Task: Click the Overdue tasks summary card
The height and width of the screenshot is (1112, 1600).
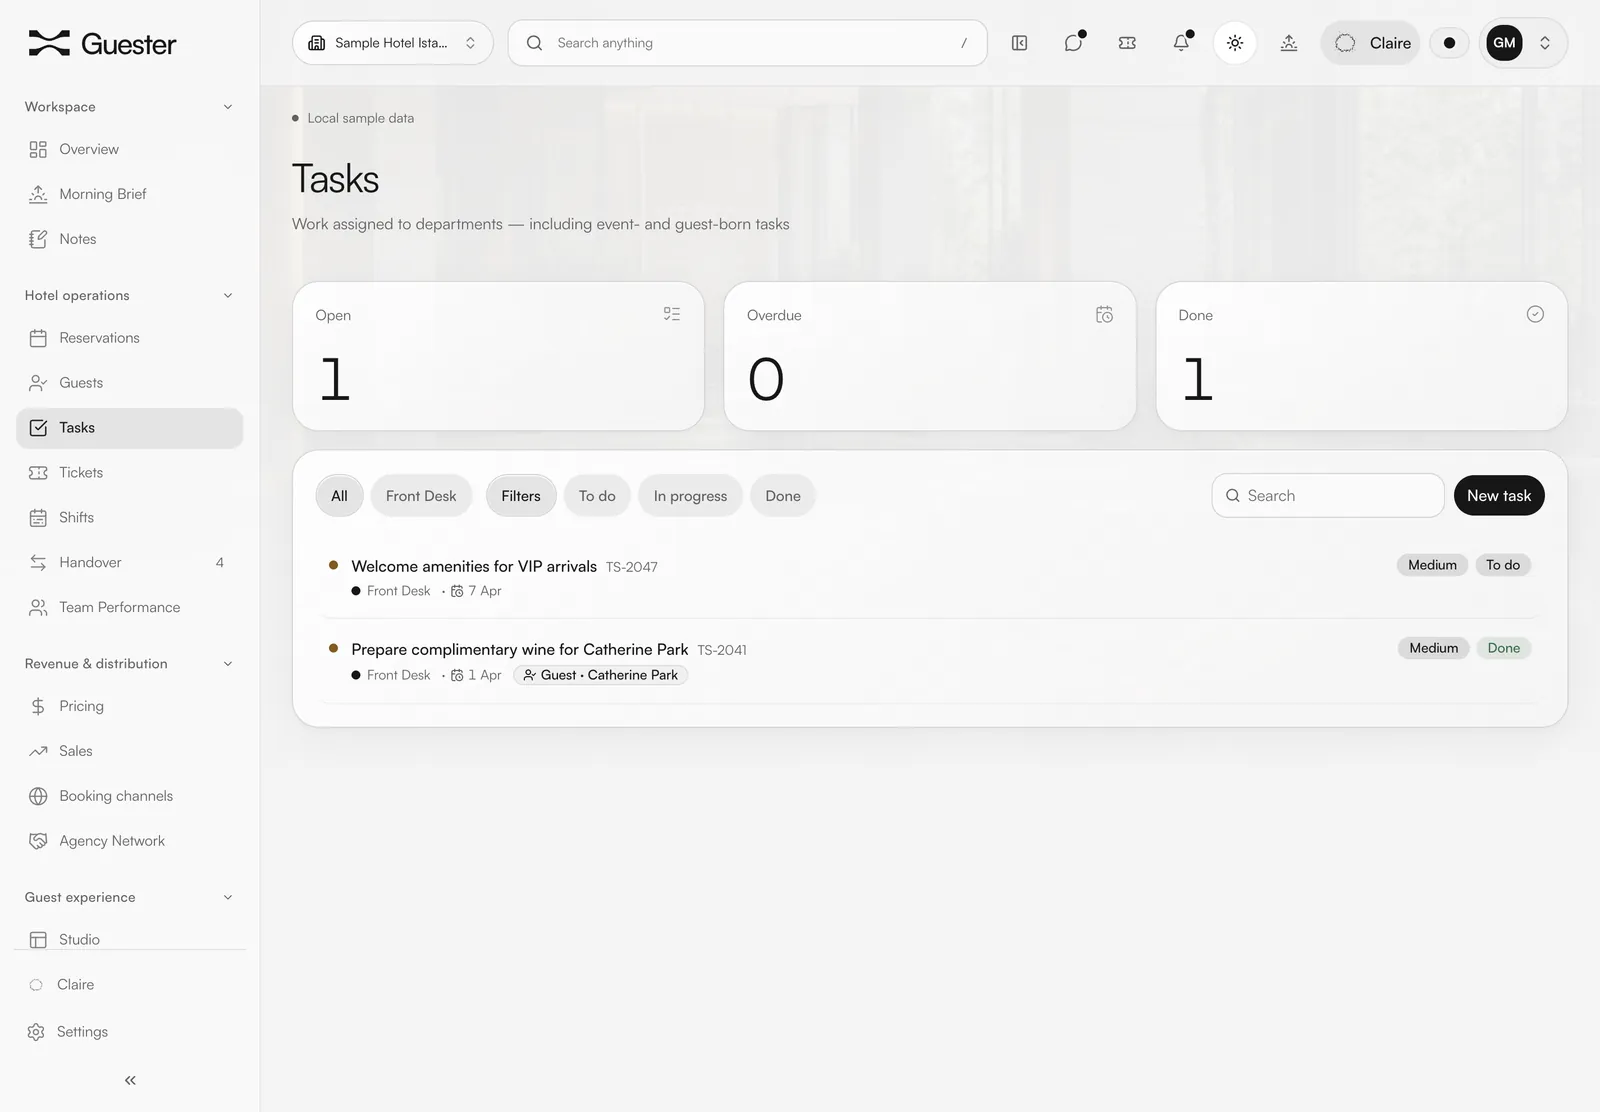Action: pyautogui.click(x=930, y=356)
